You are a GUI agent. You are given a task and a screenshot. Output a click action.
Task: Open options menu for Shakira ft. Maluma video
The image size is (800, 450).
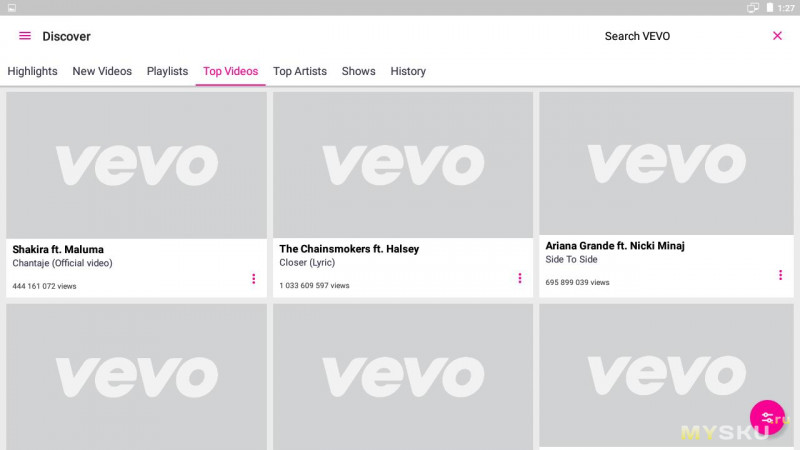point(253,279)
